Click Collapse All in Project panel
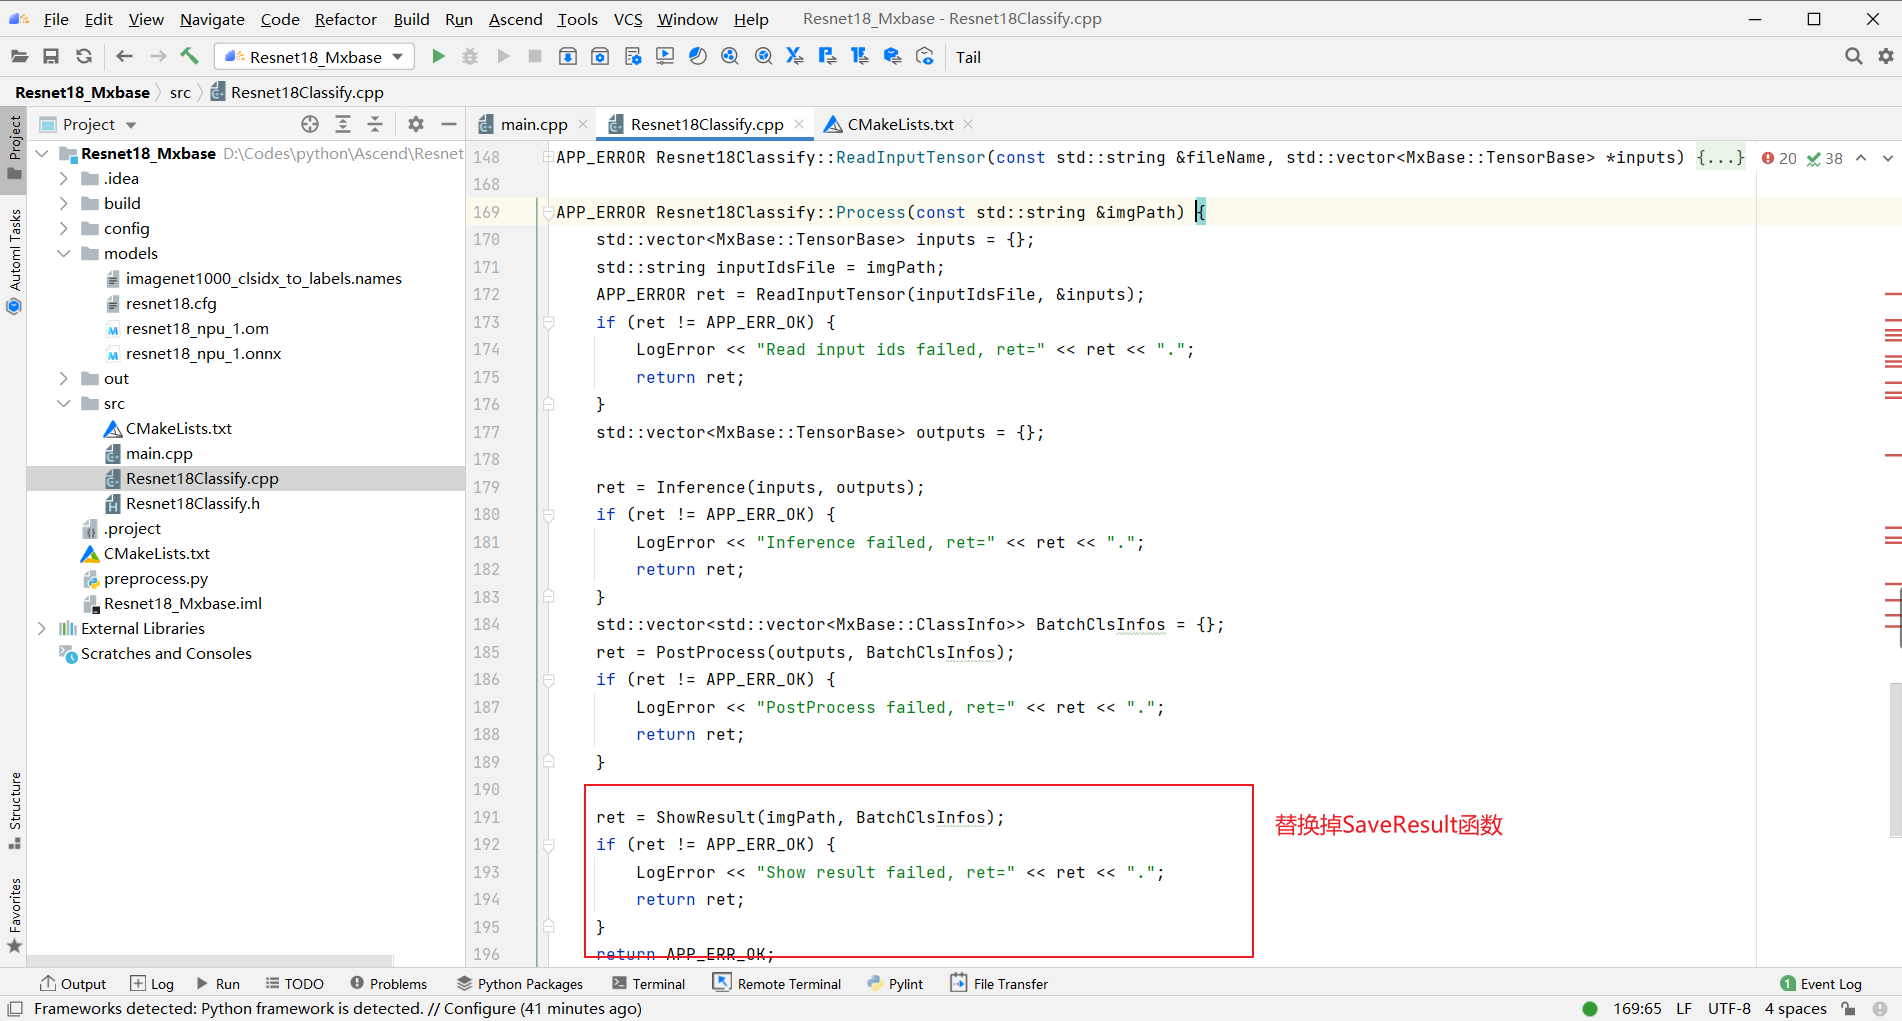This screenshot has width=1902, height=1021. [375, 124]
